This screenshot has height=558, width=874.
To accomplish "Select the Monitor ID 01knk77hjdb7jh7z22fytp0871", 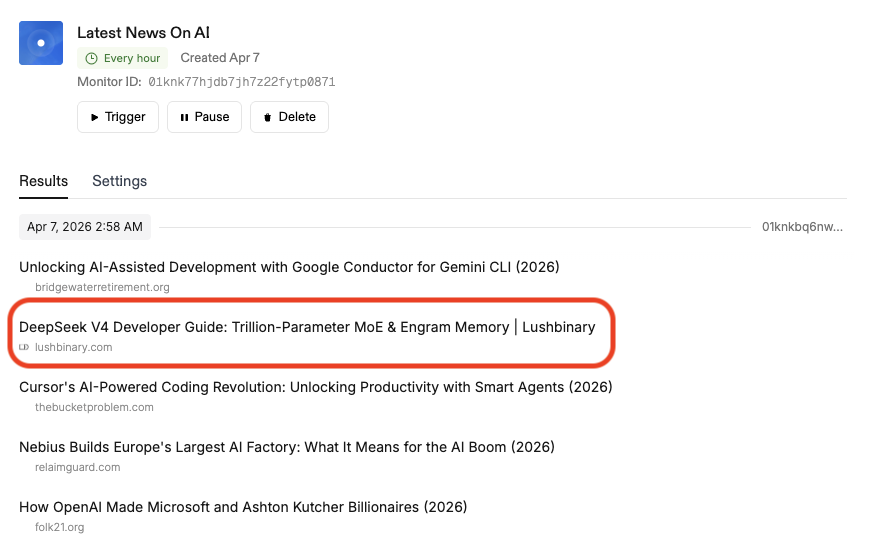I will click(x=241, y=82).
